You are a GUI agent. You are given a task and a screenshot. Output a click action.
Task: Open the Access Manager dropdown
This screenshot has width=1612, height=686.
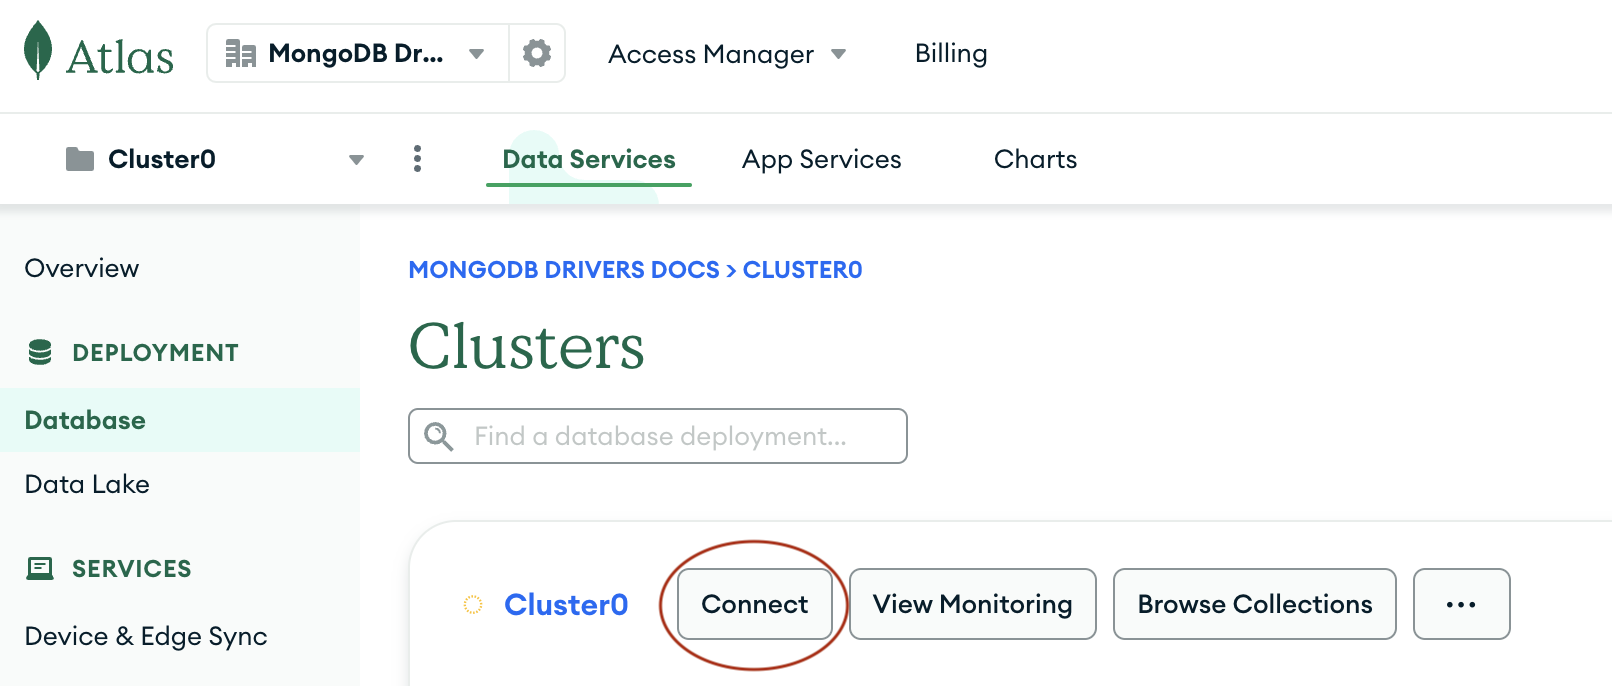point(727,54)
